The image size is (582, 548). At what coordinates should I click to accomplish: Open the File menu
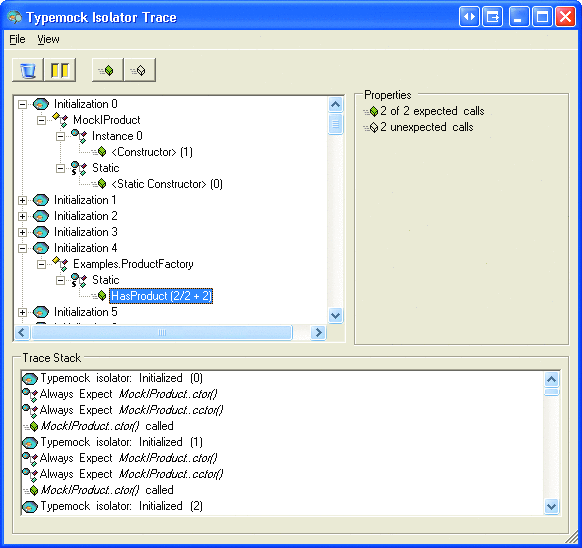click(x=17, y=39)
